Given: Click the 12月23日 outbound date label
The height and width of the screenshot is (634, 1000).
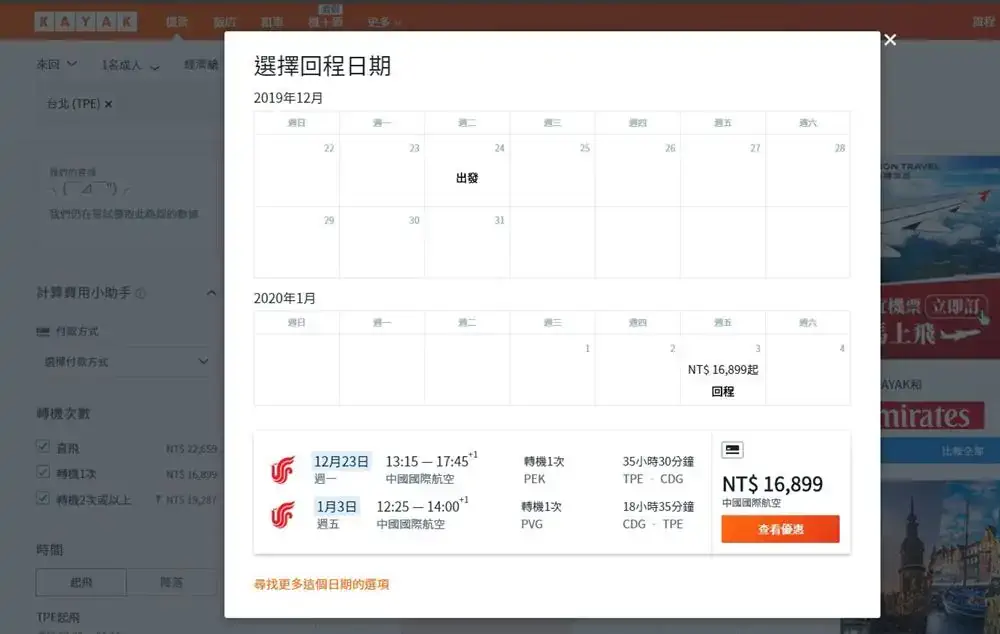Looking at the screenshot, I should click(341, 461).
